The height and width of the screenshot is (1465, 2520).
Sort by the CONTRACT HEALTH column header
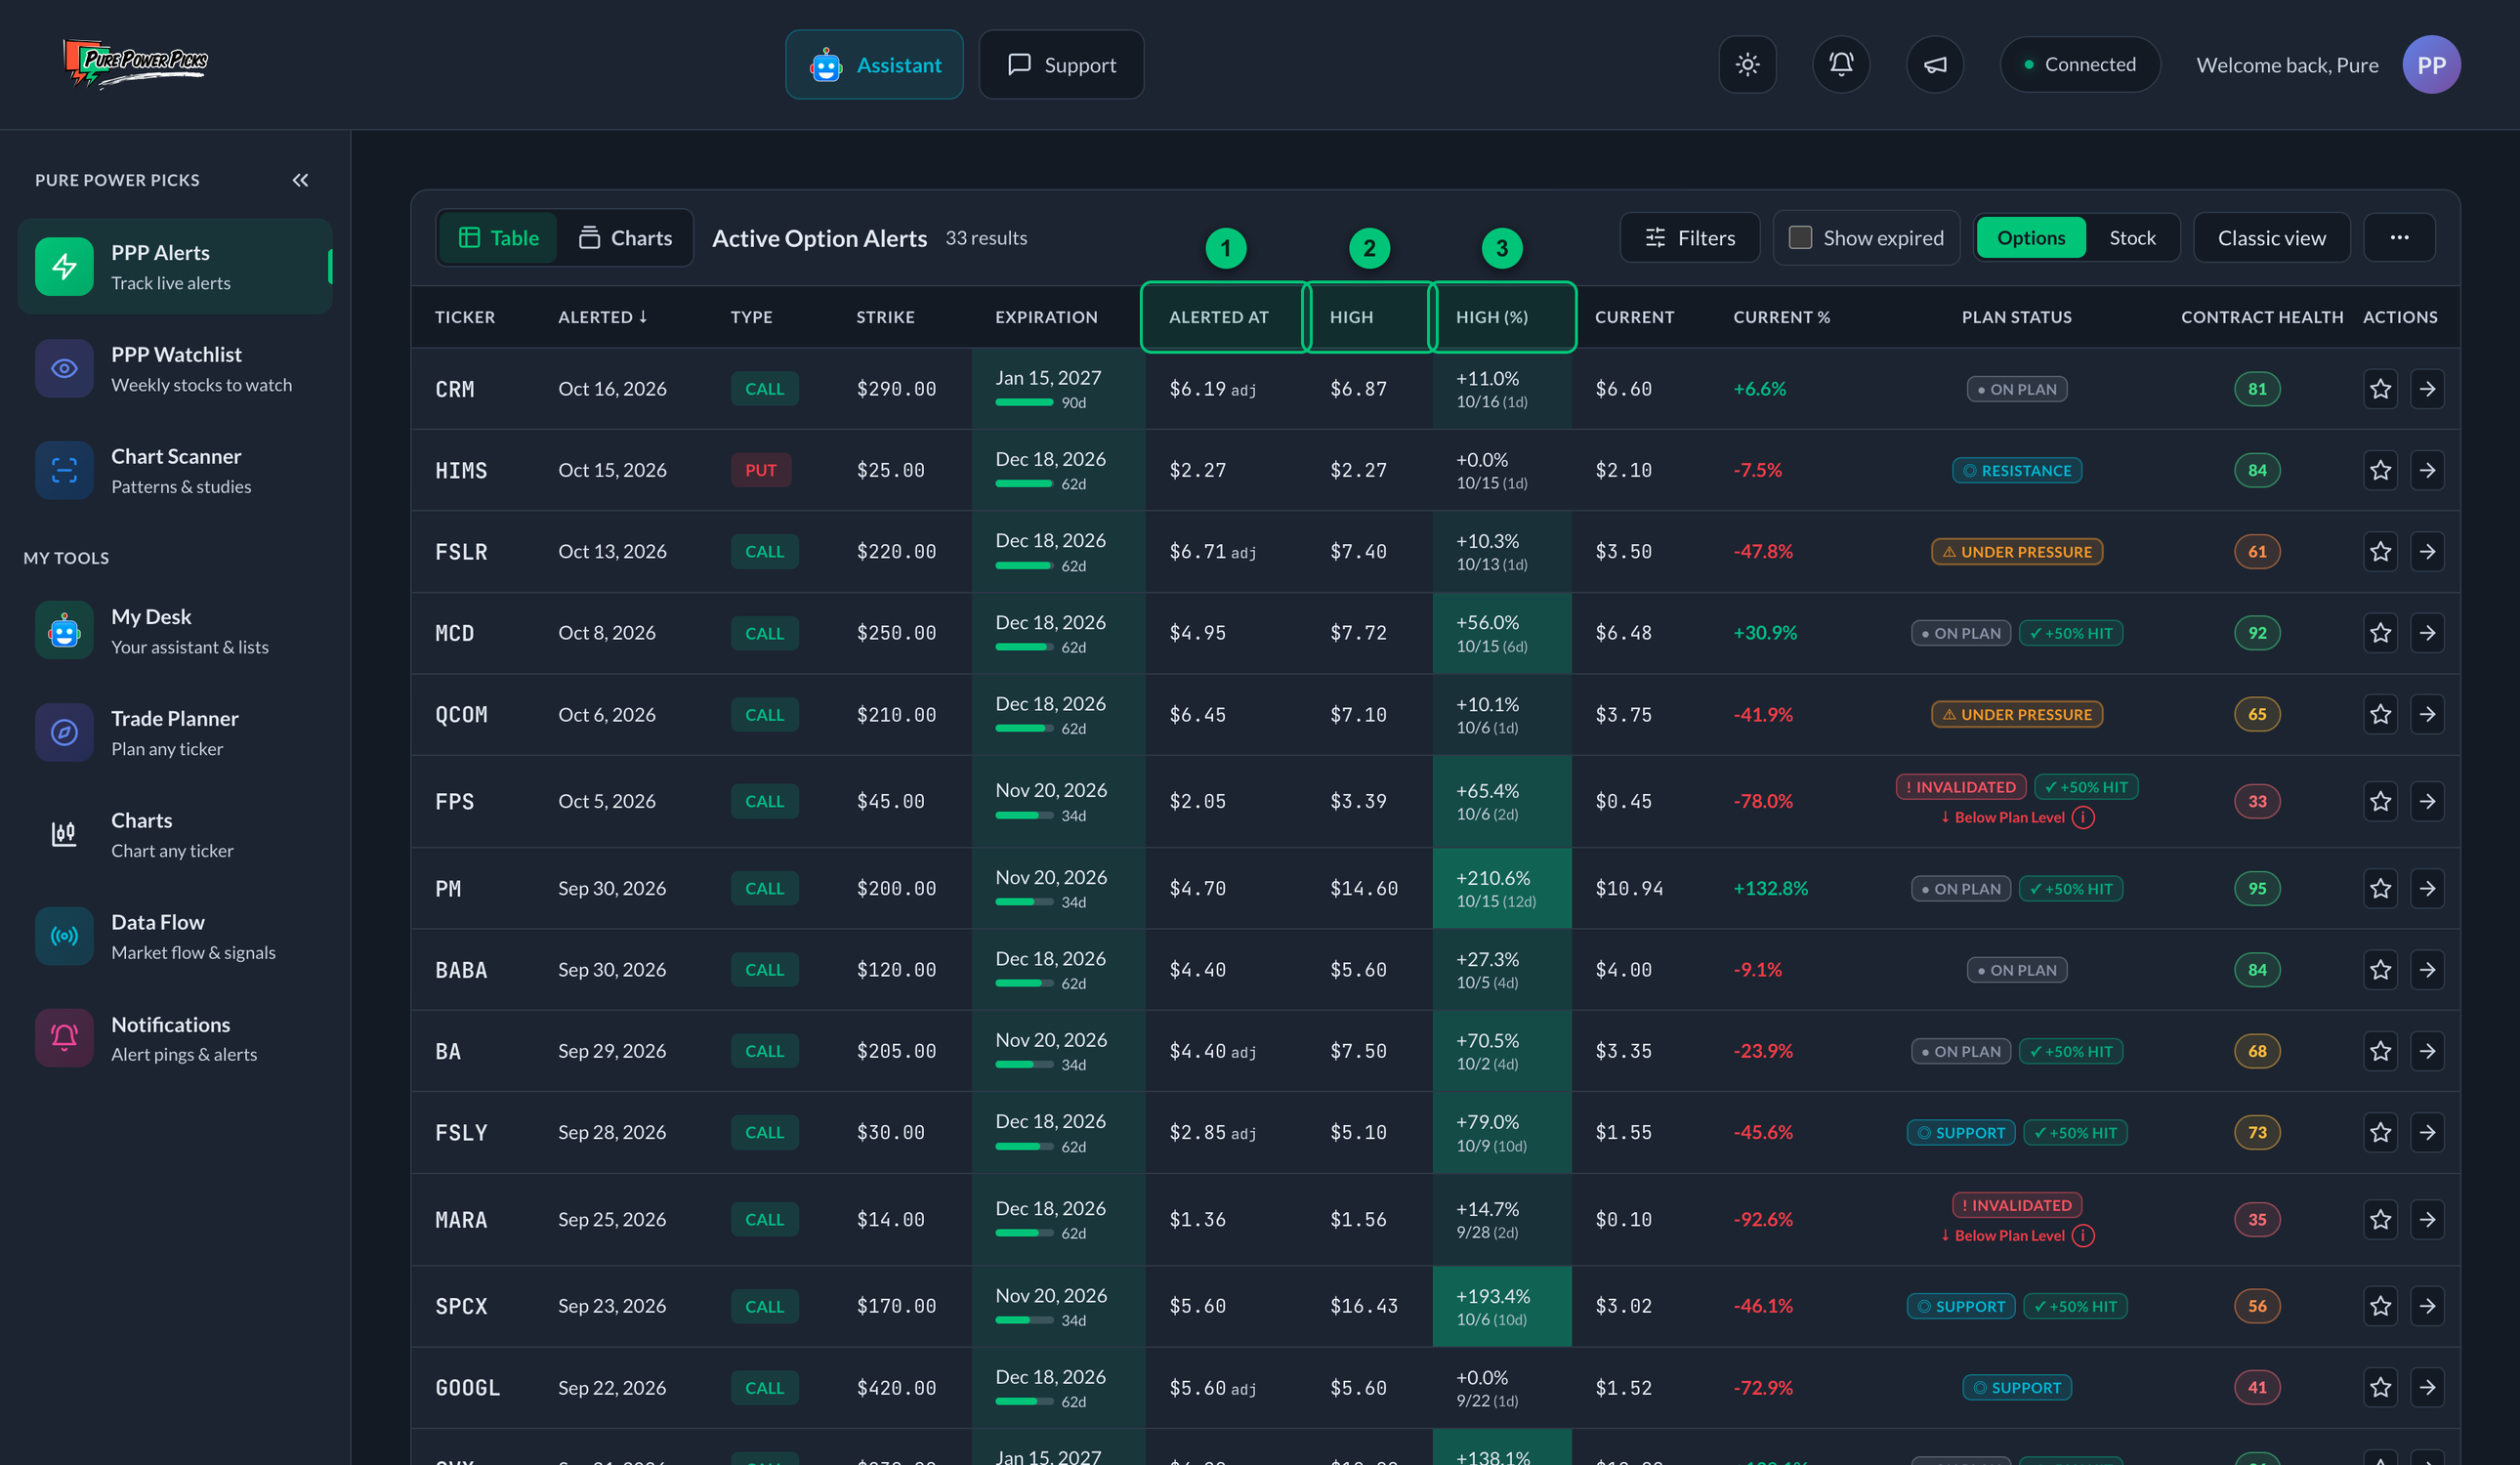(x=2262, y=317)
